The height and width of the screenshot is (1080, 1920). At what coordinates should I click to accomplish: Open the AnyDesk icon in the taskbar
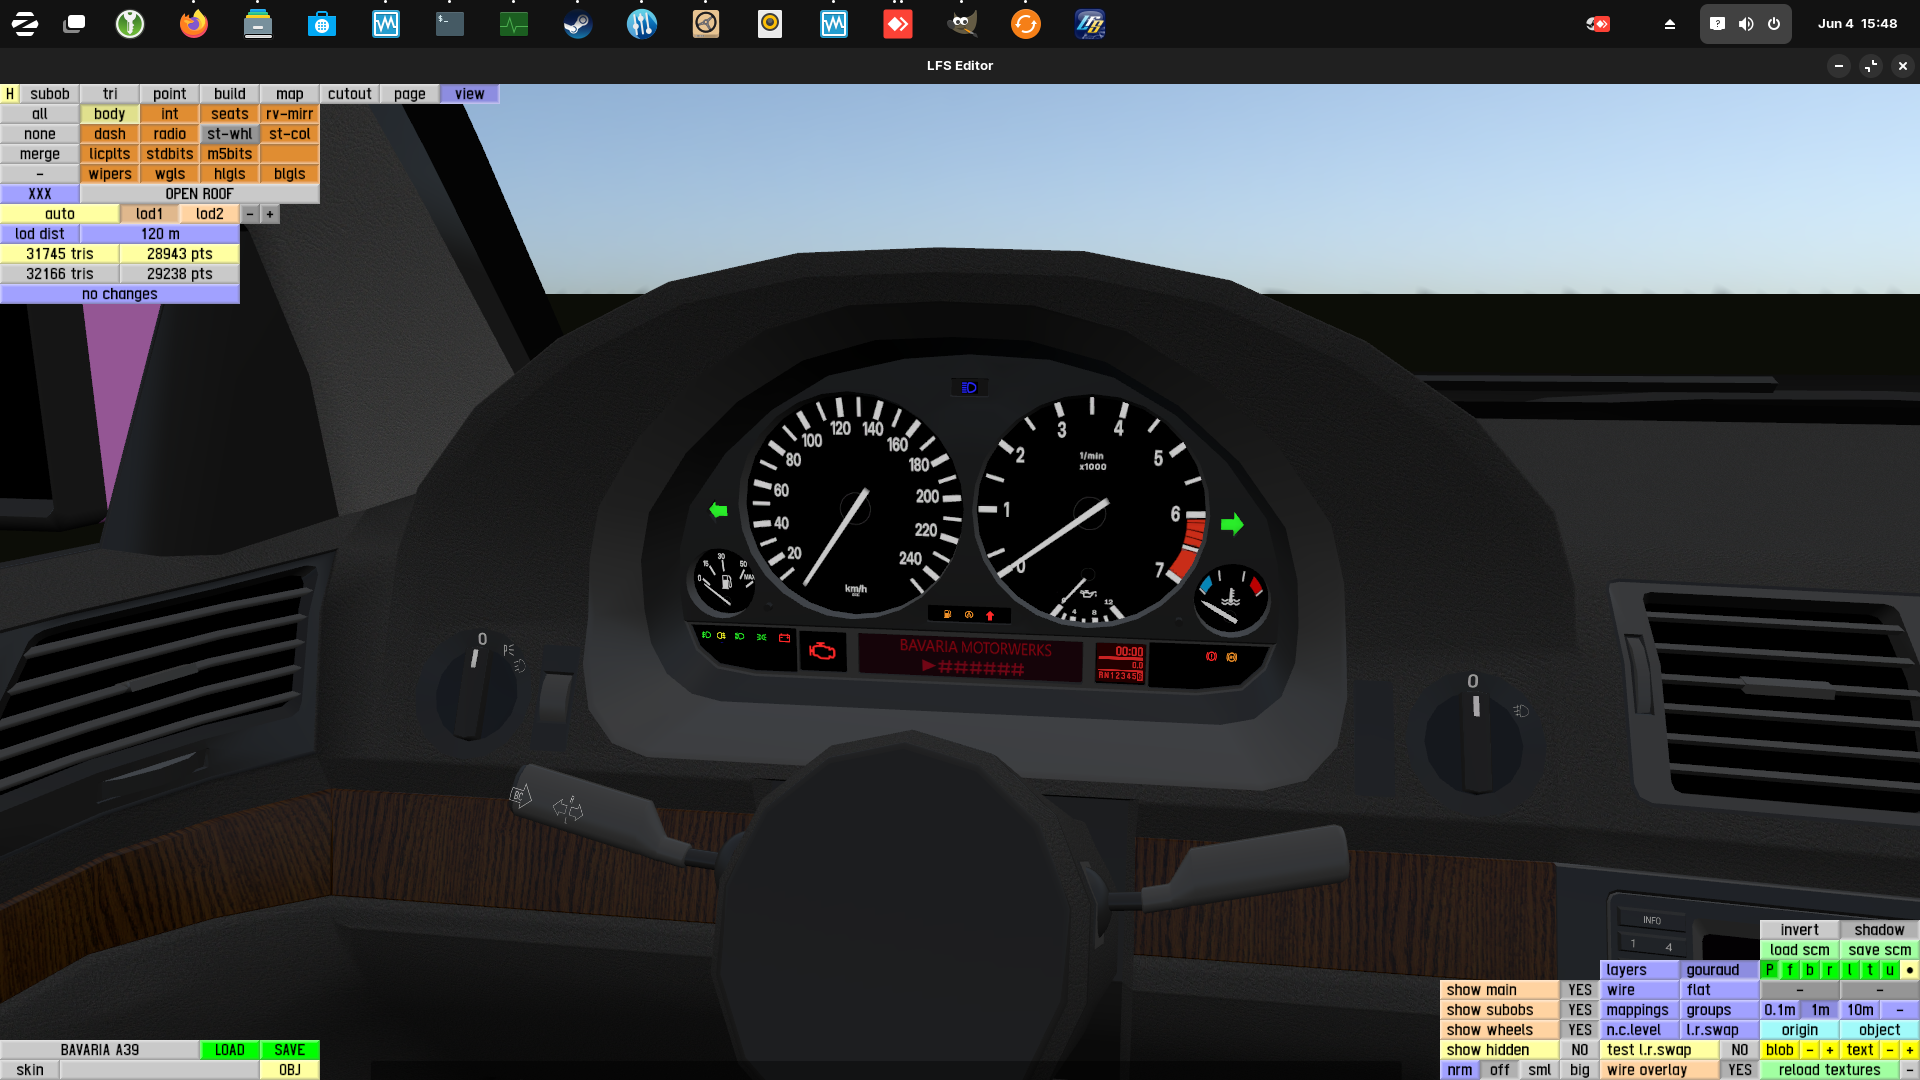[898, 24]
